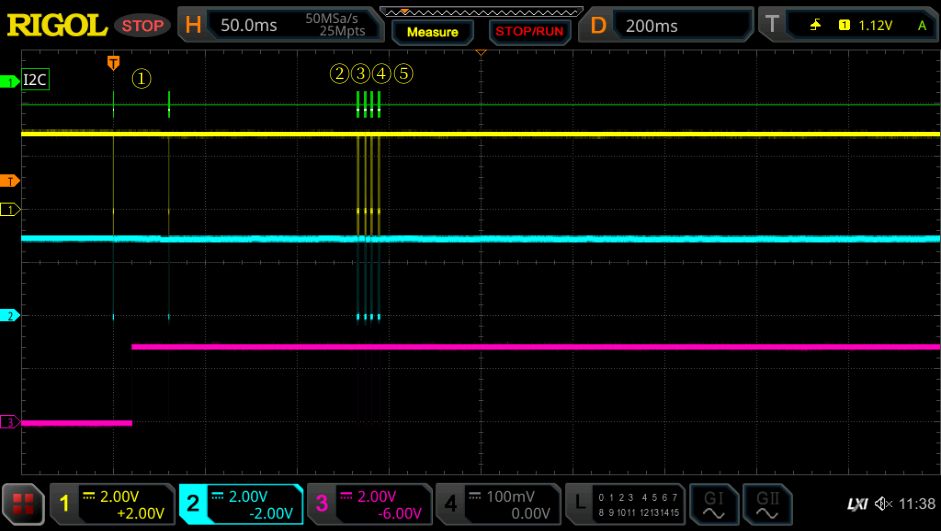Tap the STOP run-status indicator
This screenshot has width=941, height=531.
(x=143, y=26)
